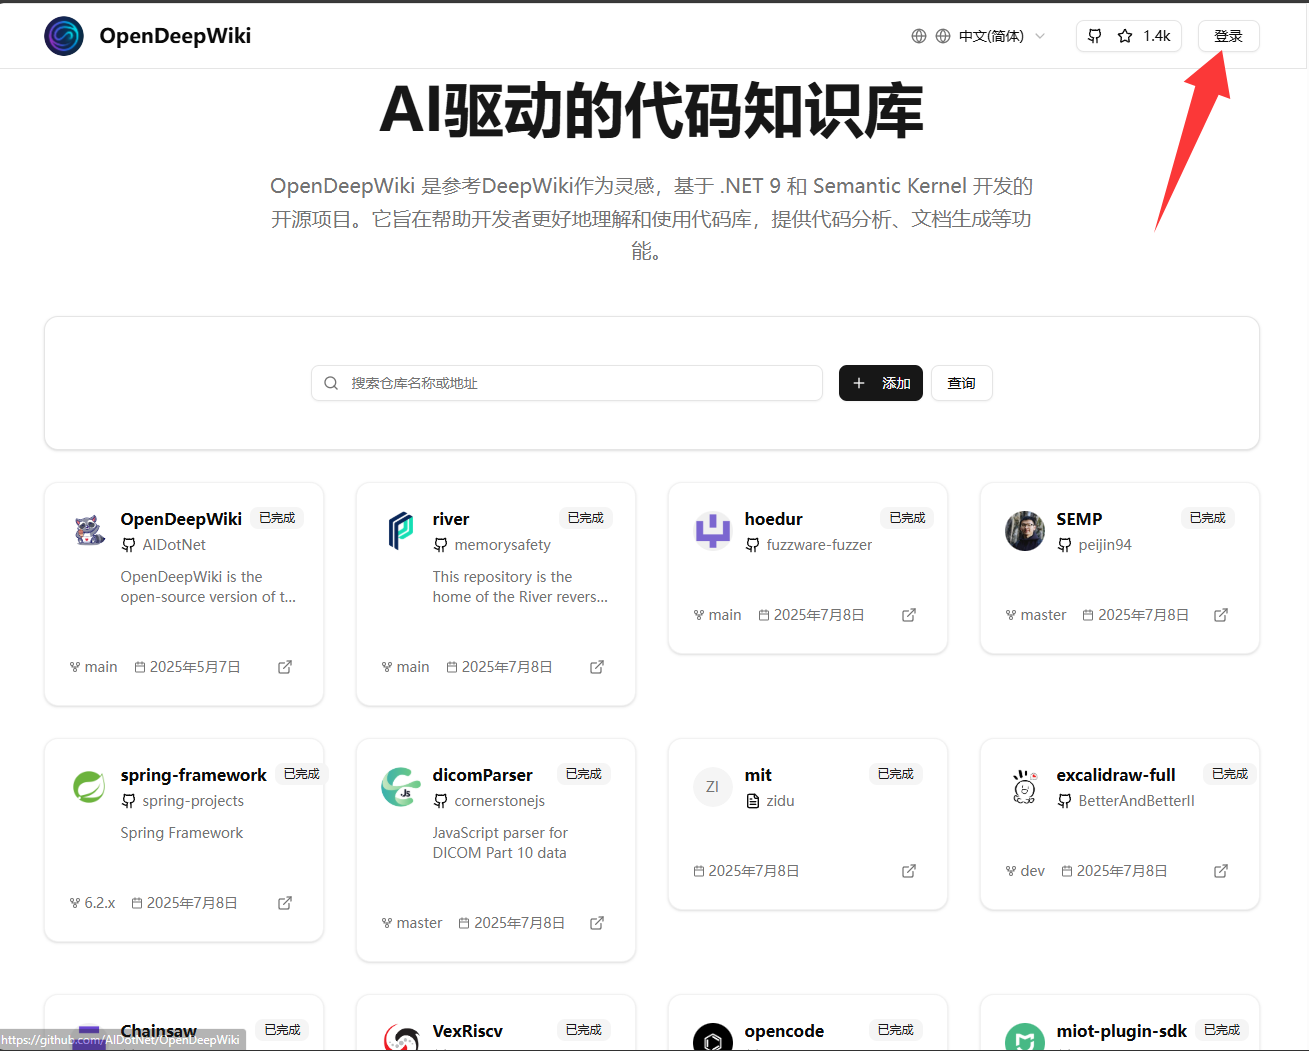Viewport: 1309px width, 1051px height.
Task: Click the branch icon beside main on river card
Action: (386, 666)
